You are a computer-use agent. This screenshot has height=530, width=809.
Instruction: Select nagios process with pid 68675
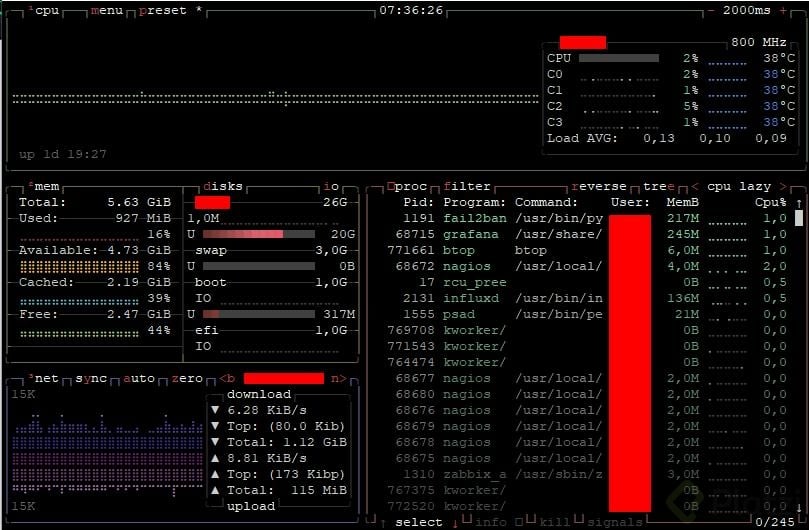point(587,458)
